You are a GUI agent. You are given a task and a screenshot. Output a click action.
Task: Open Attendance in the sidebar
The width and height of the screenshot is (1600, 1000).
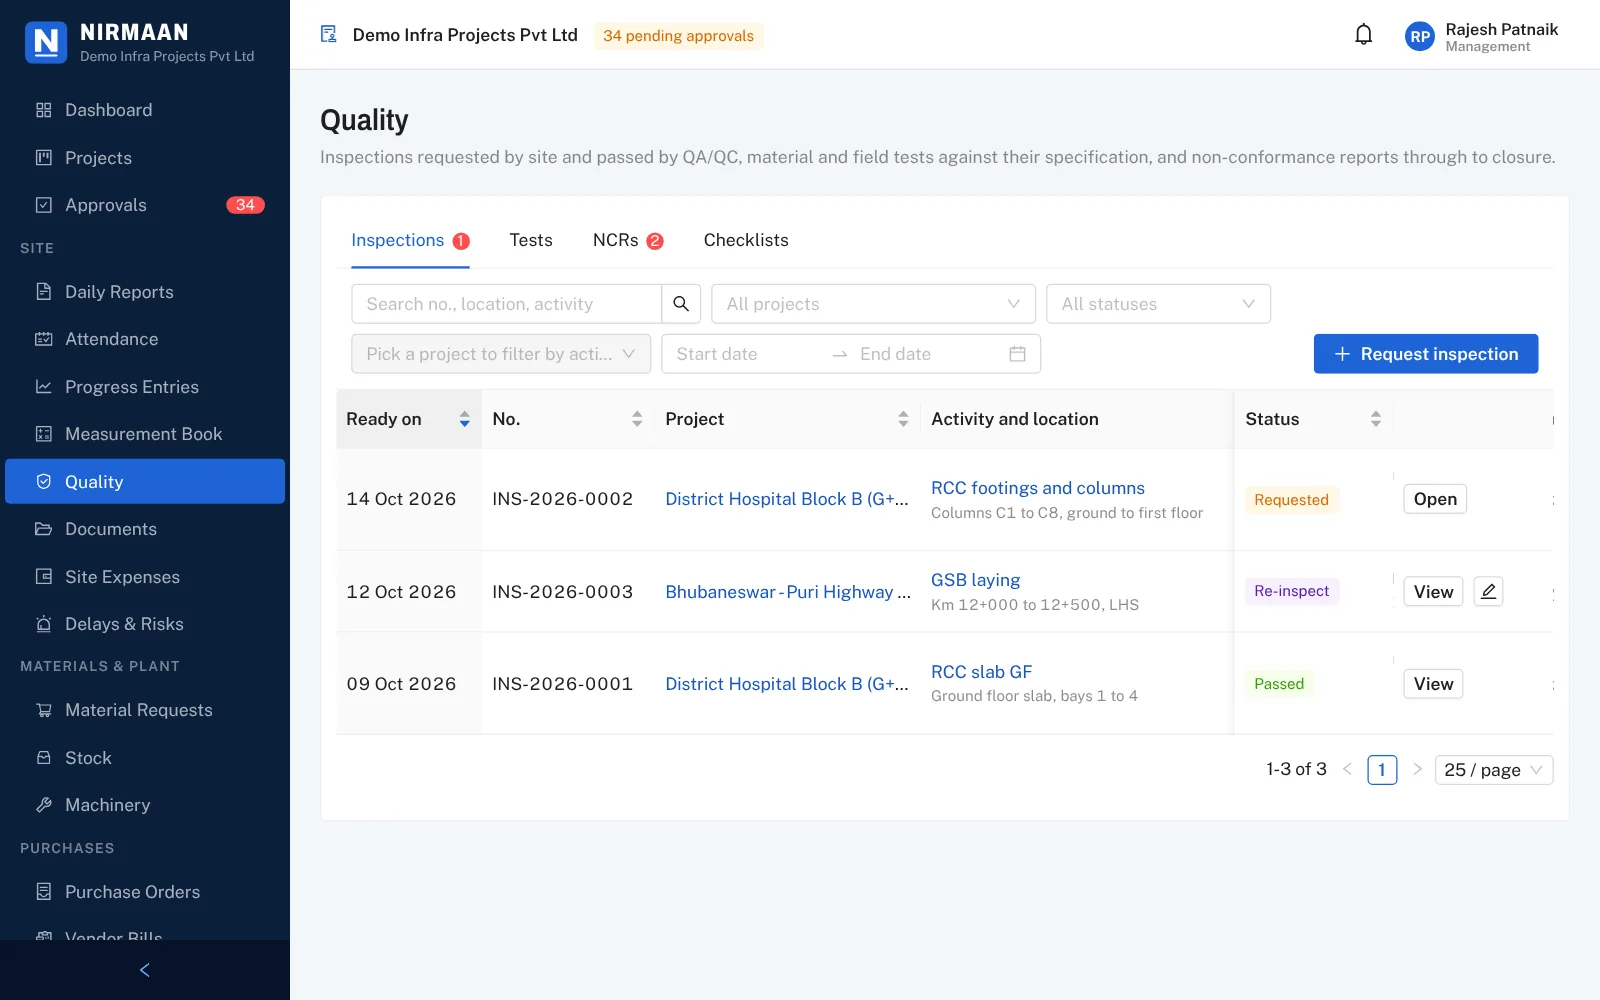[145, 339]
